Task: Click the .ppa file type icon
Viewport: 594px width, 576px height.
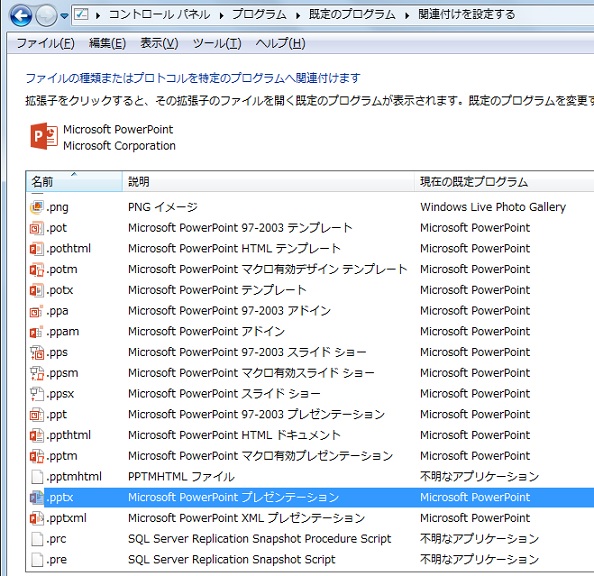Action: point(37,311)
